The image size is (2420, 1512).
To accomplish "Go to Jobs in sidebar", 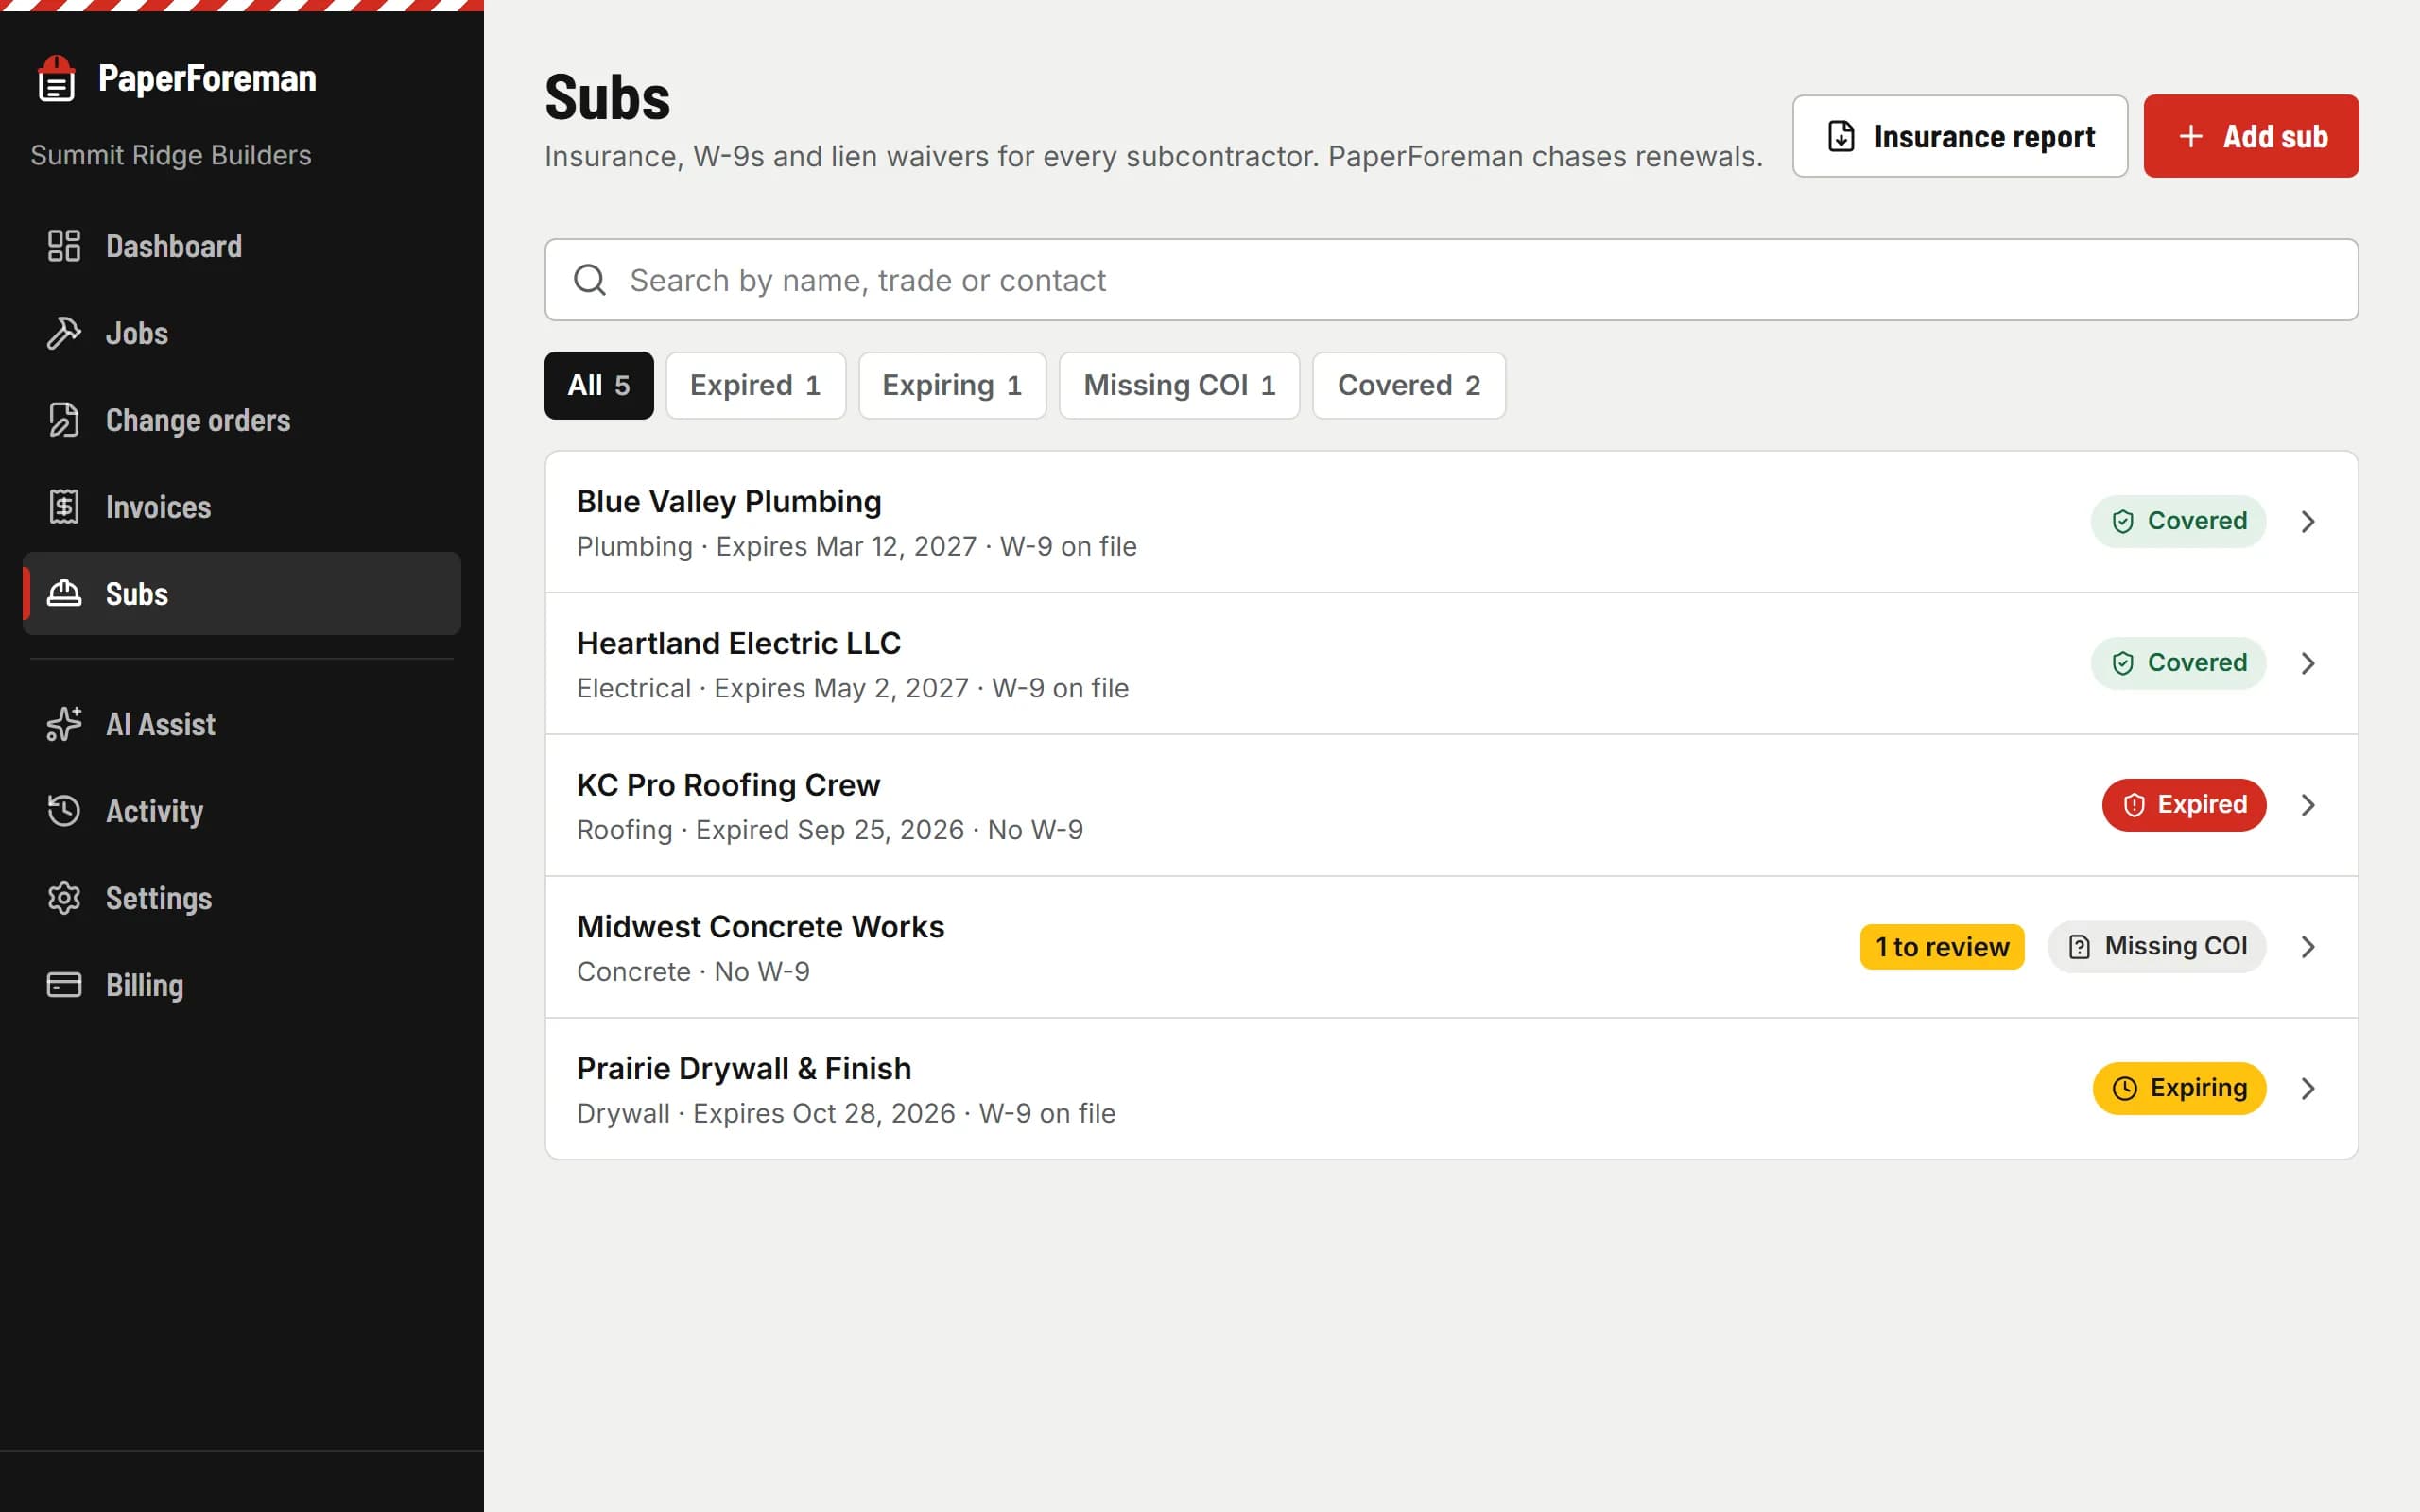I will point(241,333).
